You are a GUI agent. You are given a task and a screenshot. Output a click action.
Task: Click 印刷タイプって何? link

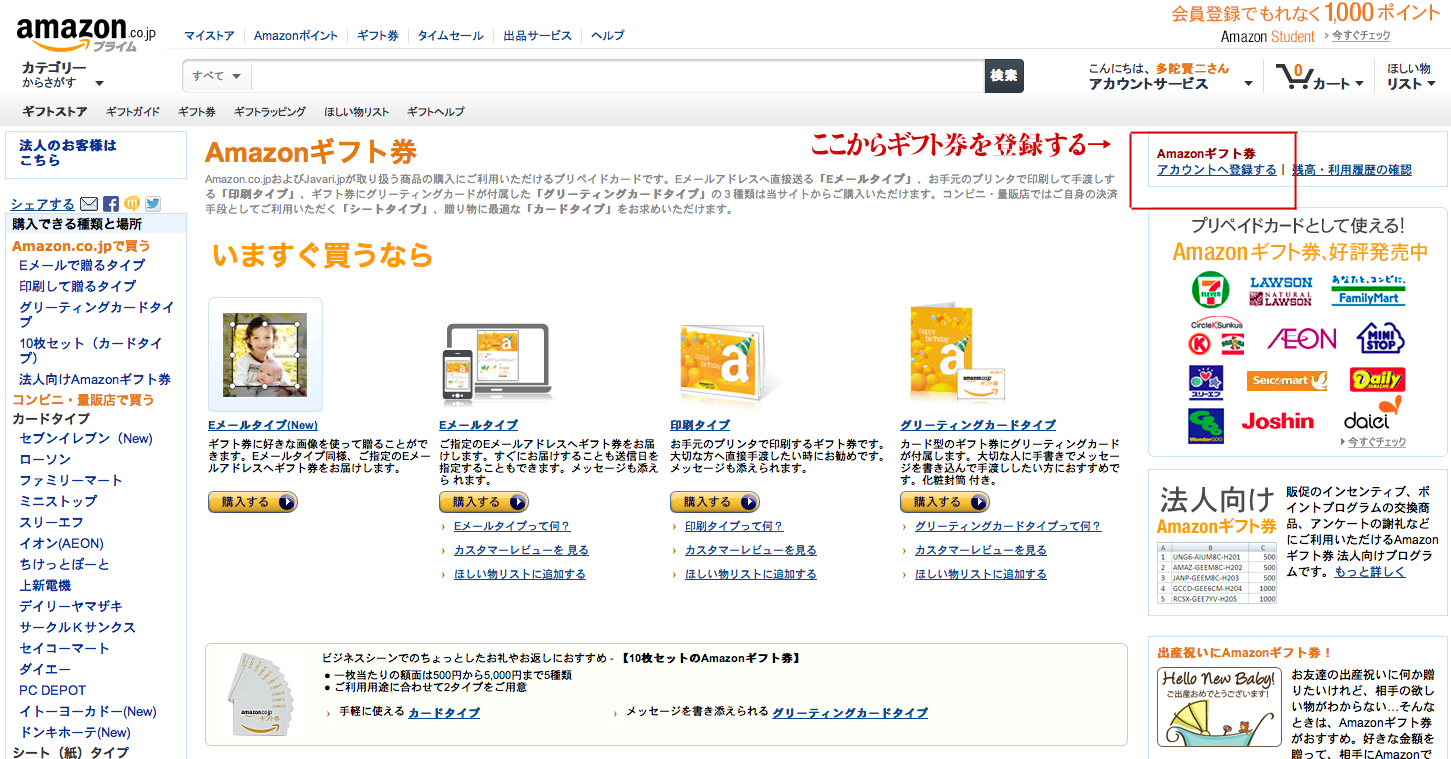(734, 526)
